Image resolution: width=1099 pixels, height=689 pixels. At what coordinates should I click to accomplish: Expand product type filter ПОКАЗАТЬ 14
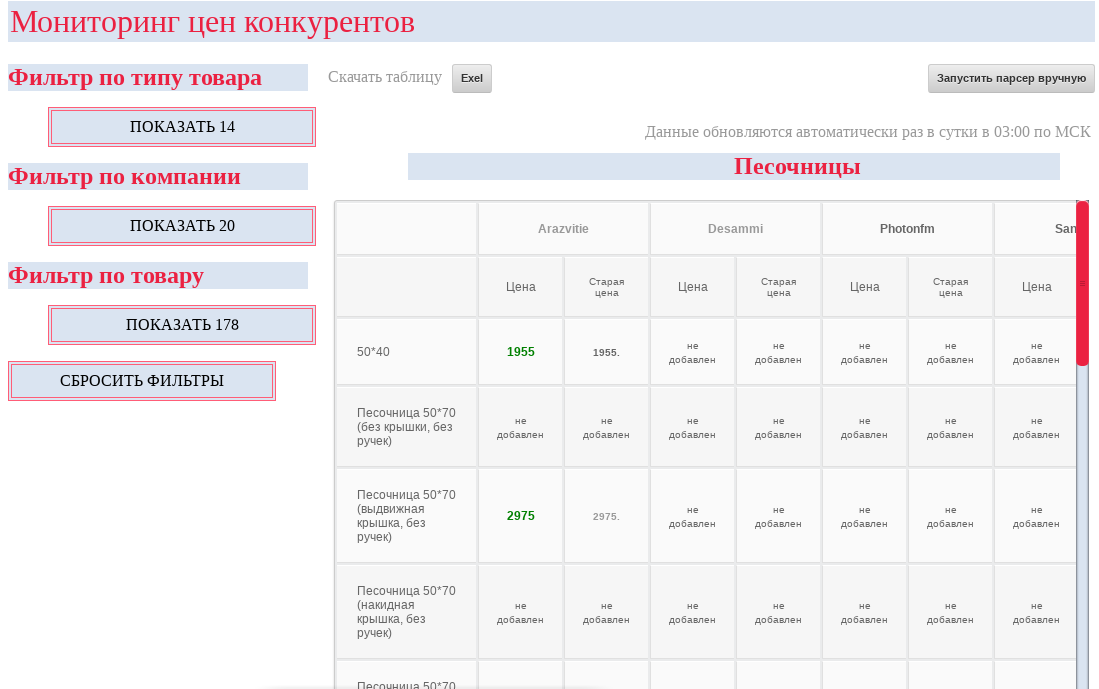182,127
